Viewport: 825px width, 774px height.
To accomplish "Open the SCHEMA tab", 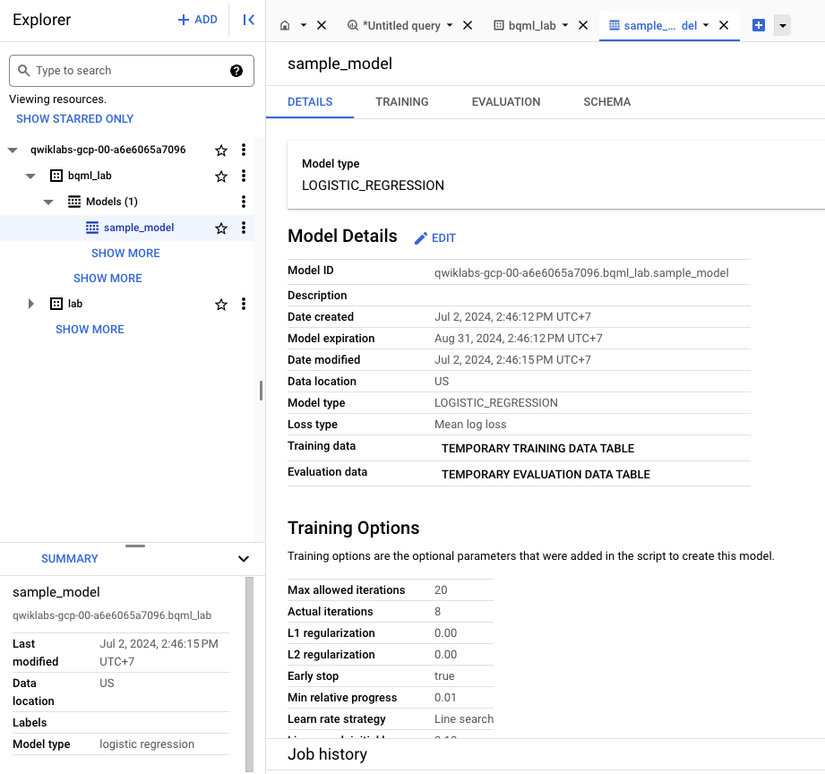I will [607, 102].
